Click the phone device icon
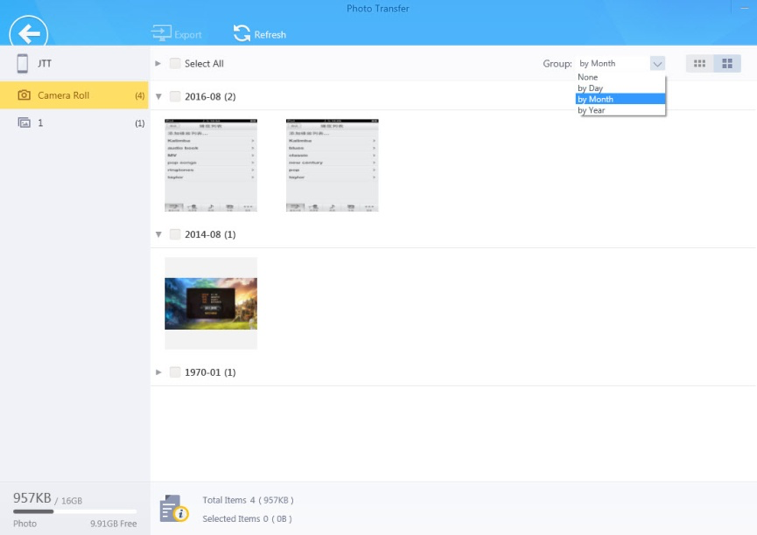 click(x=22, y=63)
